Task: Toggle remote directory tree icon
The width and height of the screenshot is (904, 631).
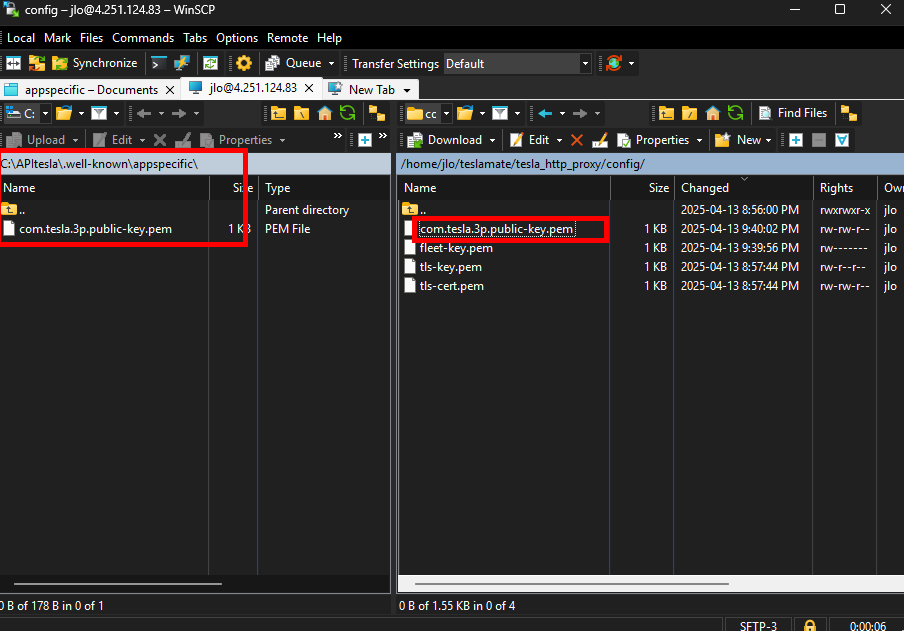Action: [x=849, y=114]
